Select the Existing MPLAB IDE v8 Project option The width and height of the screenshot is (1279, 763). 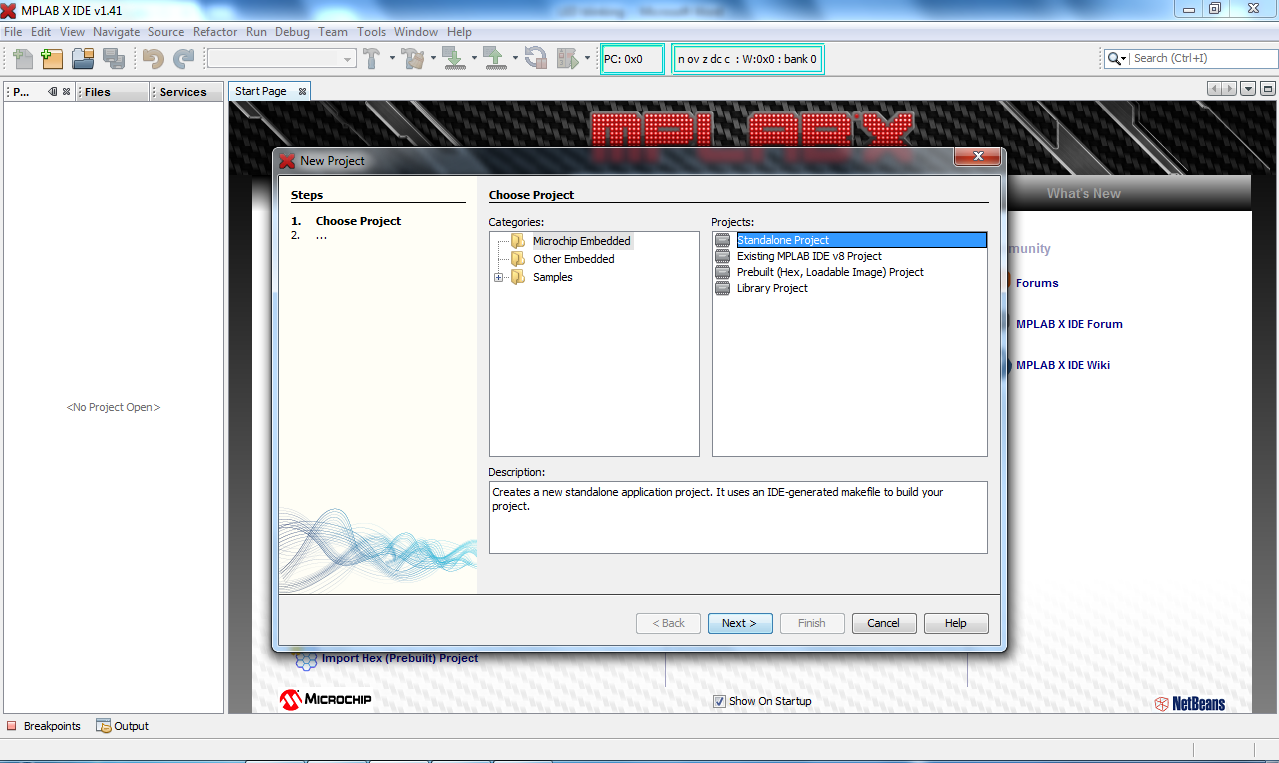(x=808, y=255)
